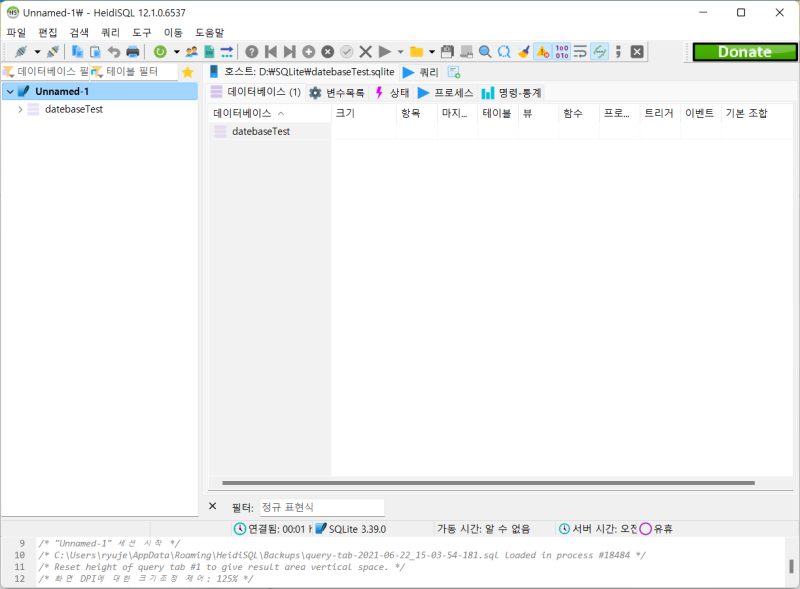Open the 검색 menu
Image resolution: width=800 pixels, height=589 pixels.
pyautogui.click(x=79, y=32)
